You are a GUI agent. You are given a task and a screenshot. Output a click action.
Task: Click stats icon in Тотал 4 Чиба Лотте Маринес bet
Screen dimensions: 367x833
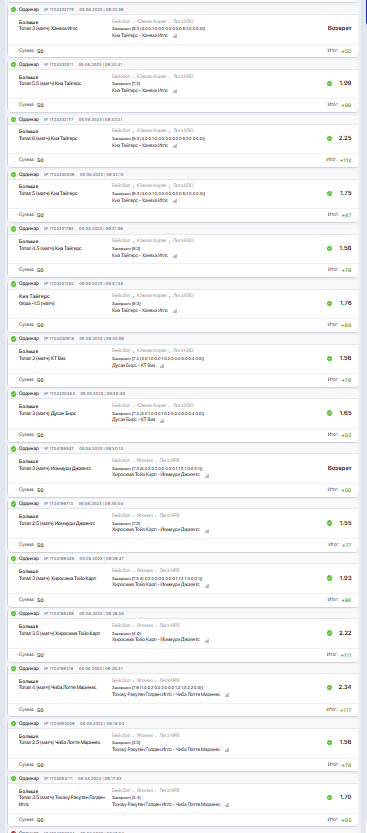click(227, 695)
